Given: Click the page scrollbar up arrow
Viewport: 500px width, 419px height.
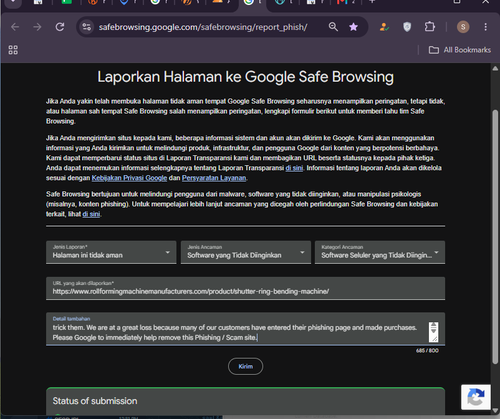Looking at the screenshot, I should click(x=495, y=68).
